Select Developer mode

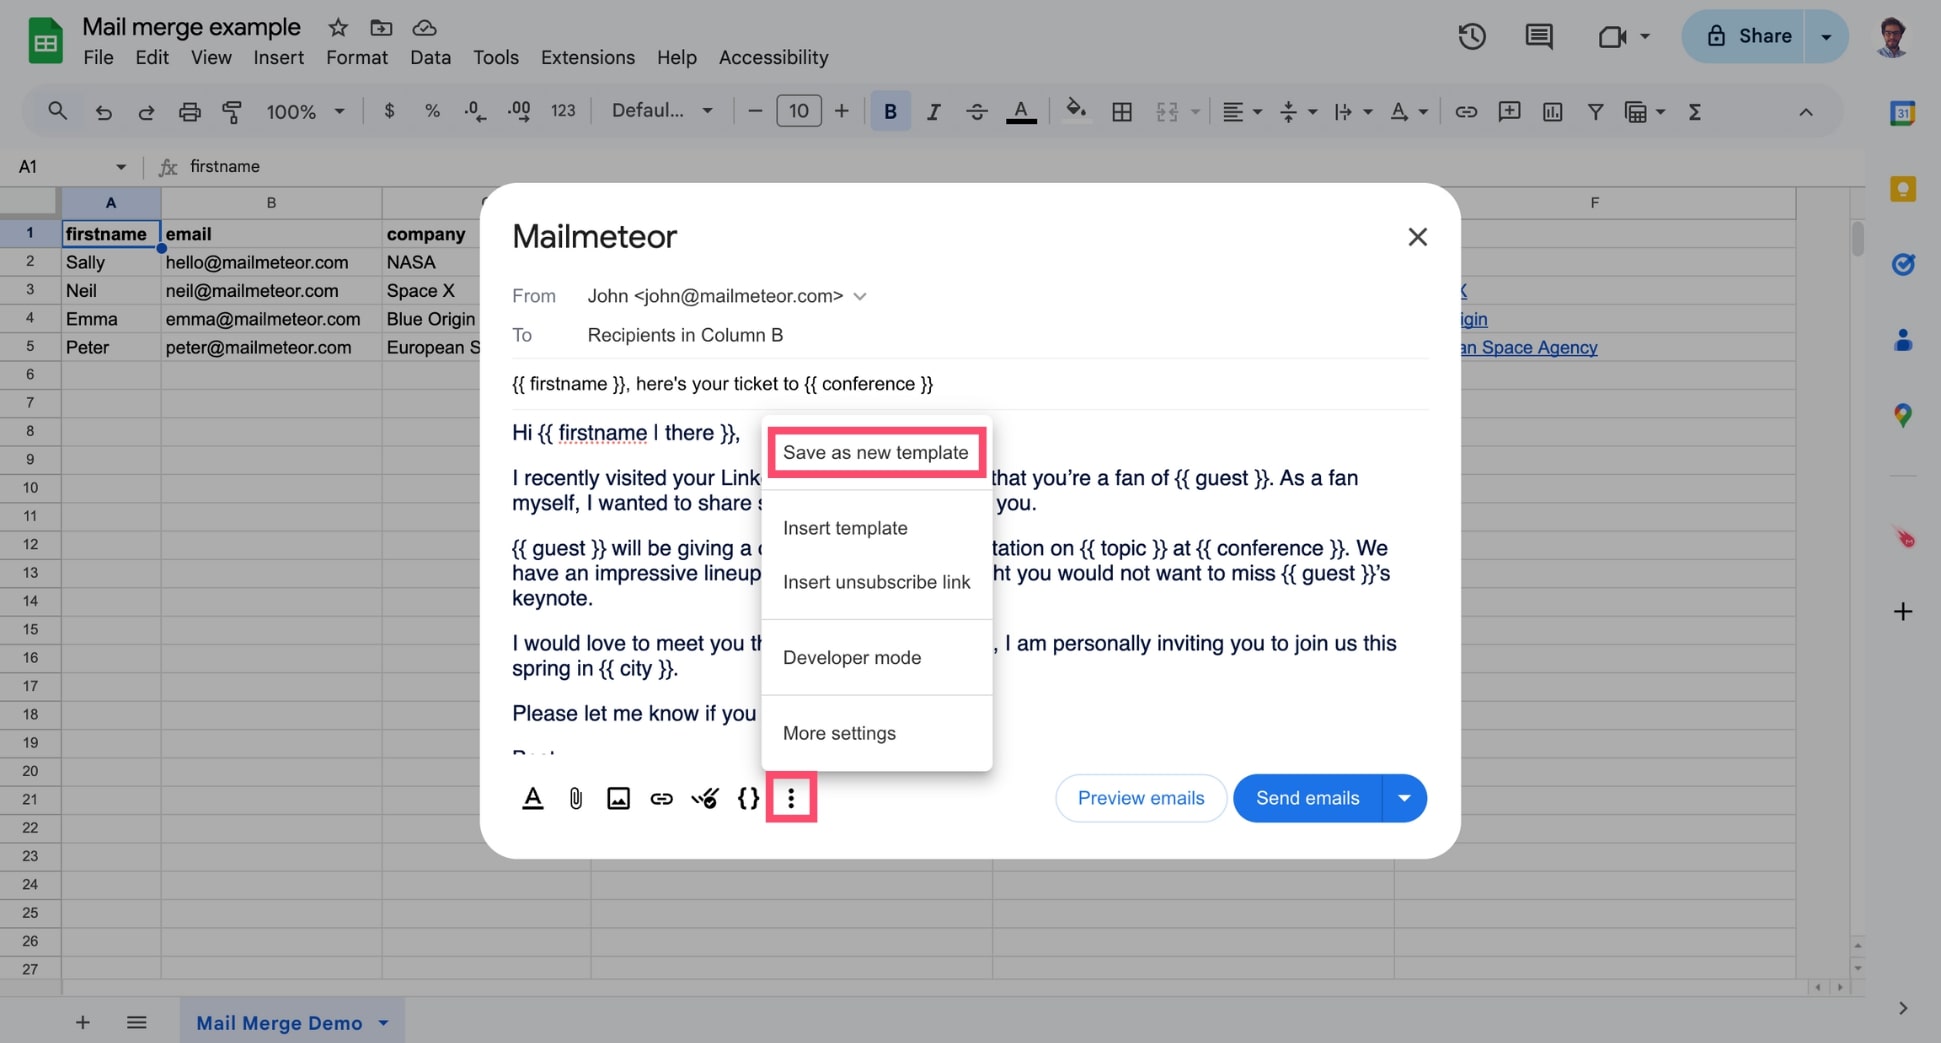[876, 657]
